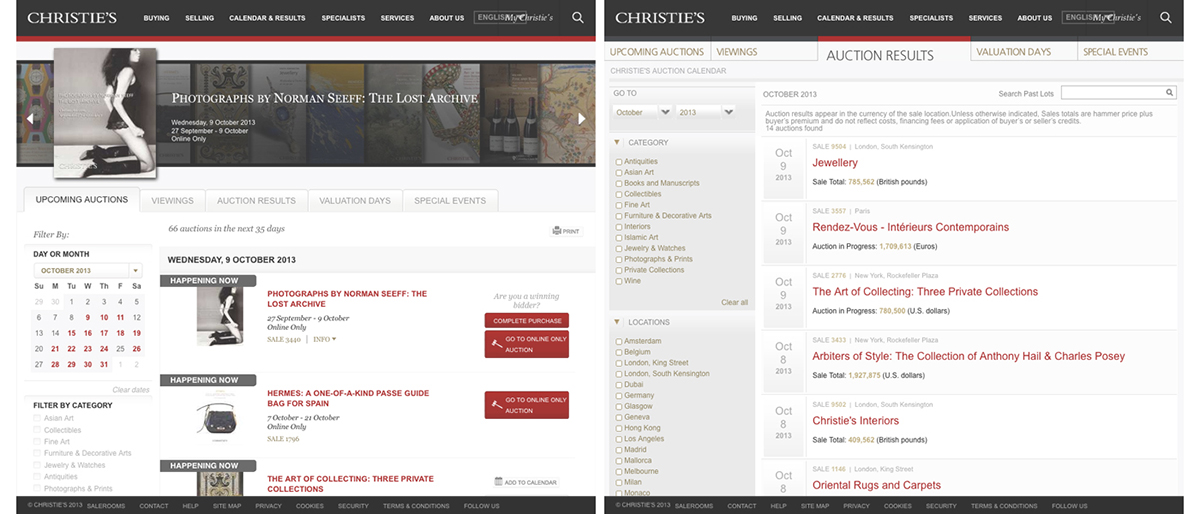Add Art of Collecting sale to calendar
The height and width of the screenshot is (514, 1200).
point(526,482)
